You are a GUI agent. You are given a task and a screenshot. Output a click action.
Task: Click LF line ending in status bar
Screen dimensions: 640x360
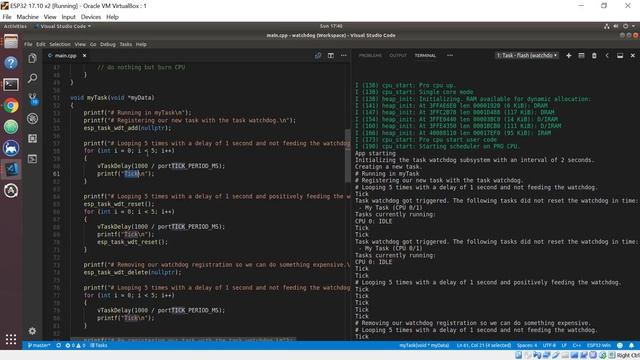(564, 345)
